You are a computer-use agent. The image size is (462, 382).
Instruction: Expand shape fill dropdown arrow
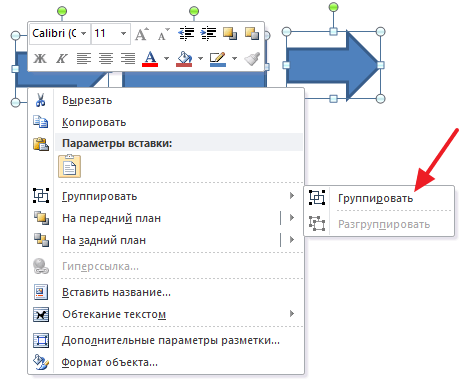click(200, 59)
